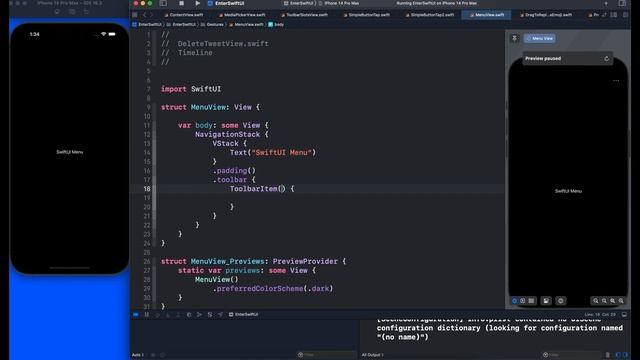Tap the ellipsis toolbar item in preview device
640x360 pixels.
pyautogui.click(x=616, y=81)
